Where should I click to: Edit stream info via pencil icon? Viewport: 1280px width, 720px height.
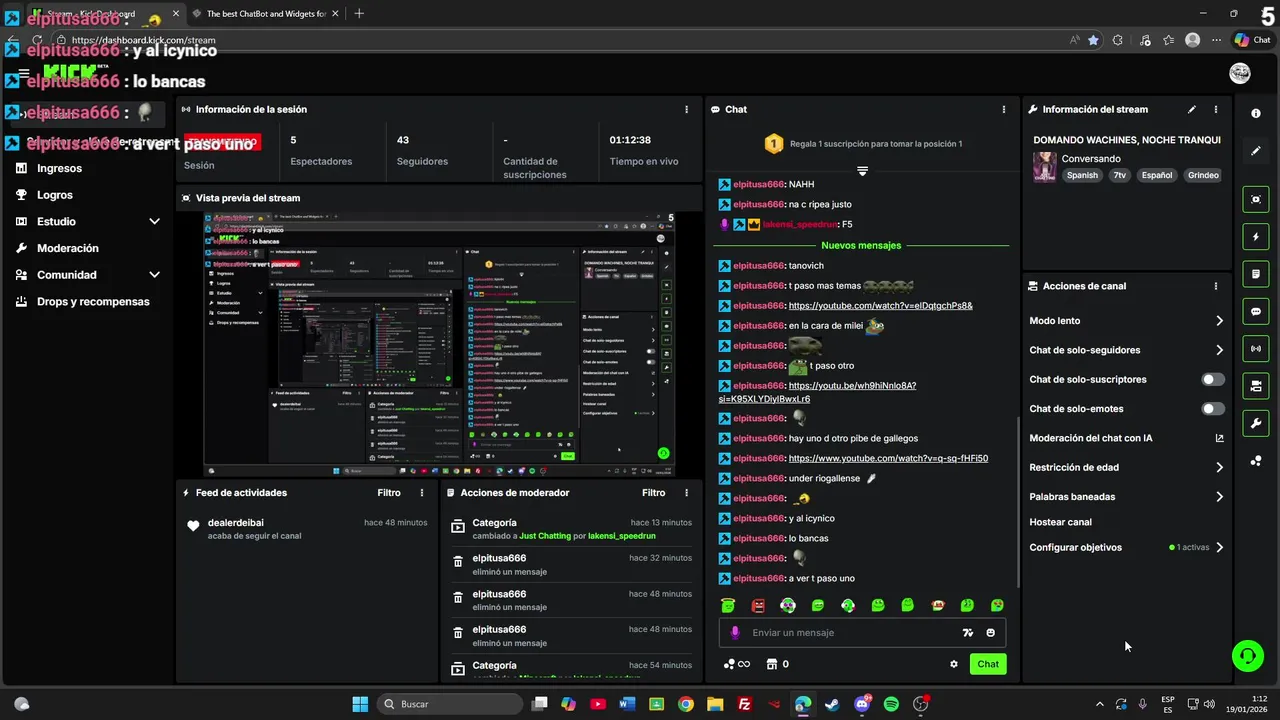(1191, 109)
